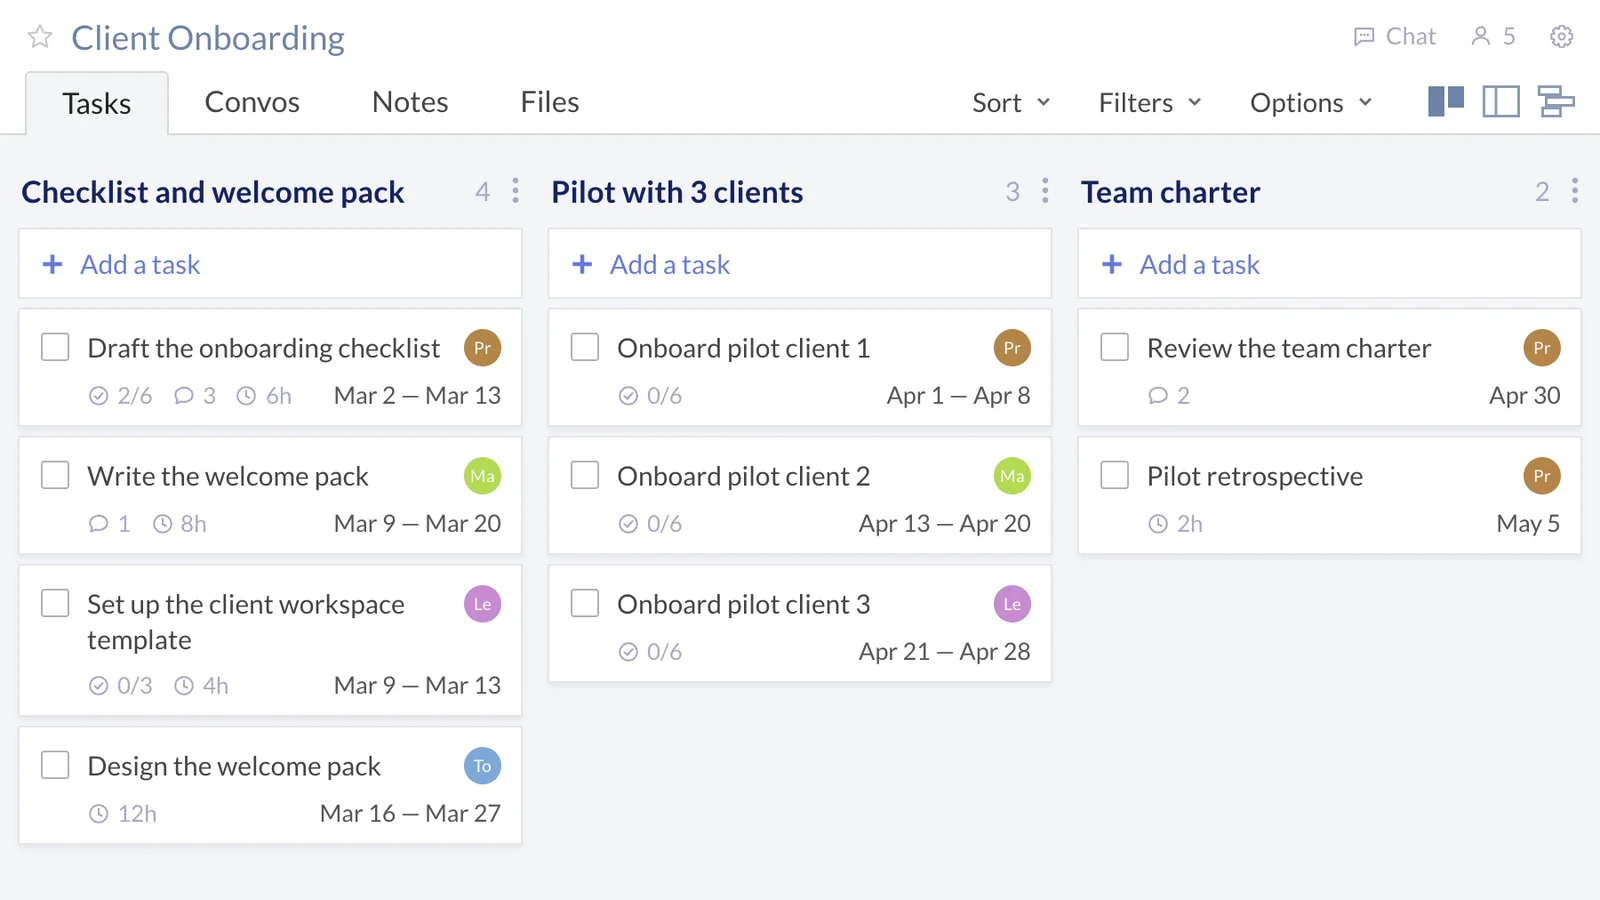Click the May 5 due date
The image size is (1600, 900).
[x=1528, y=524]
